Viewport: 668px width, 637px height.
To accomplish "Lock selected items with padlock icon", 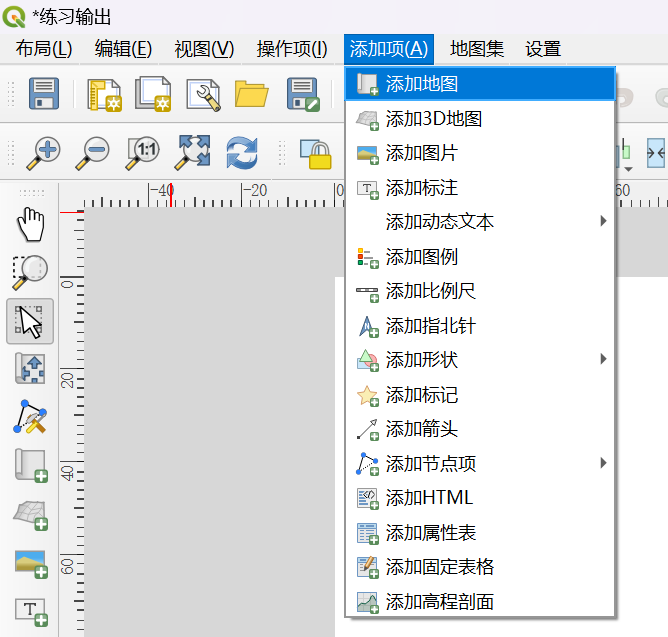I will tap(316, 154).
